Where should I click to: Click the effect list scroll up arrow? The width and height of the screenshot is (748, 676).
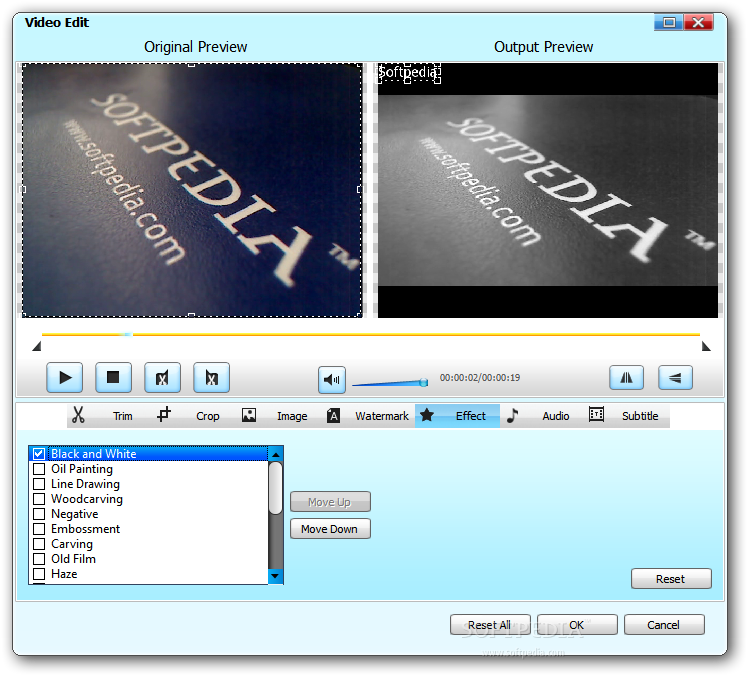click(x=276, y=455)
